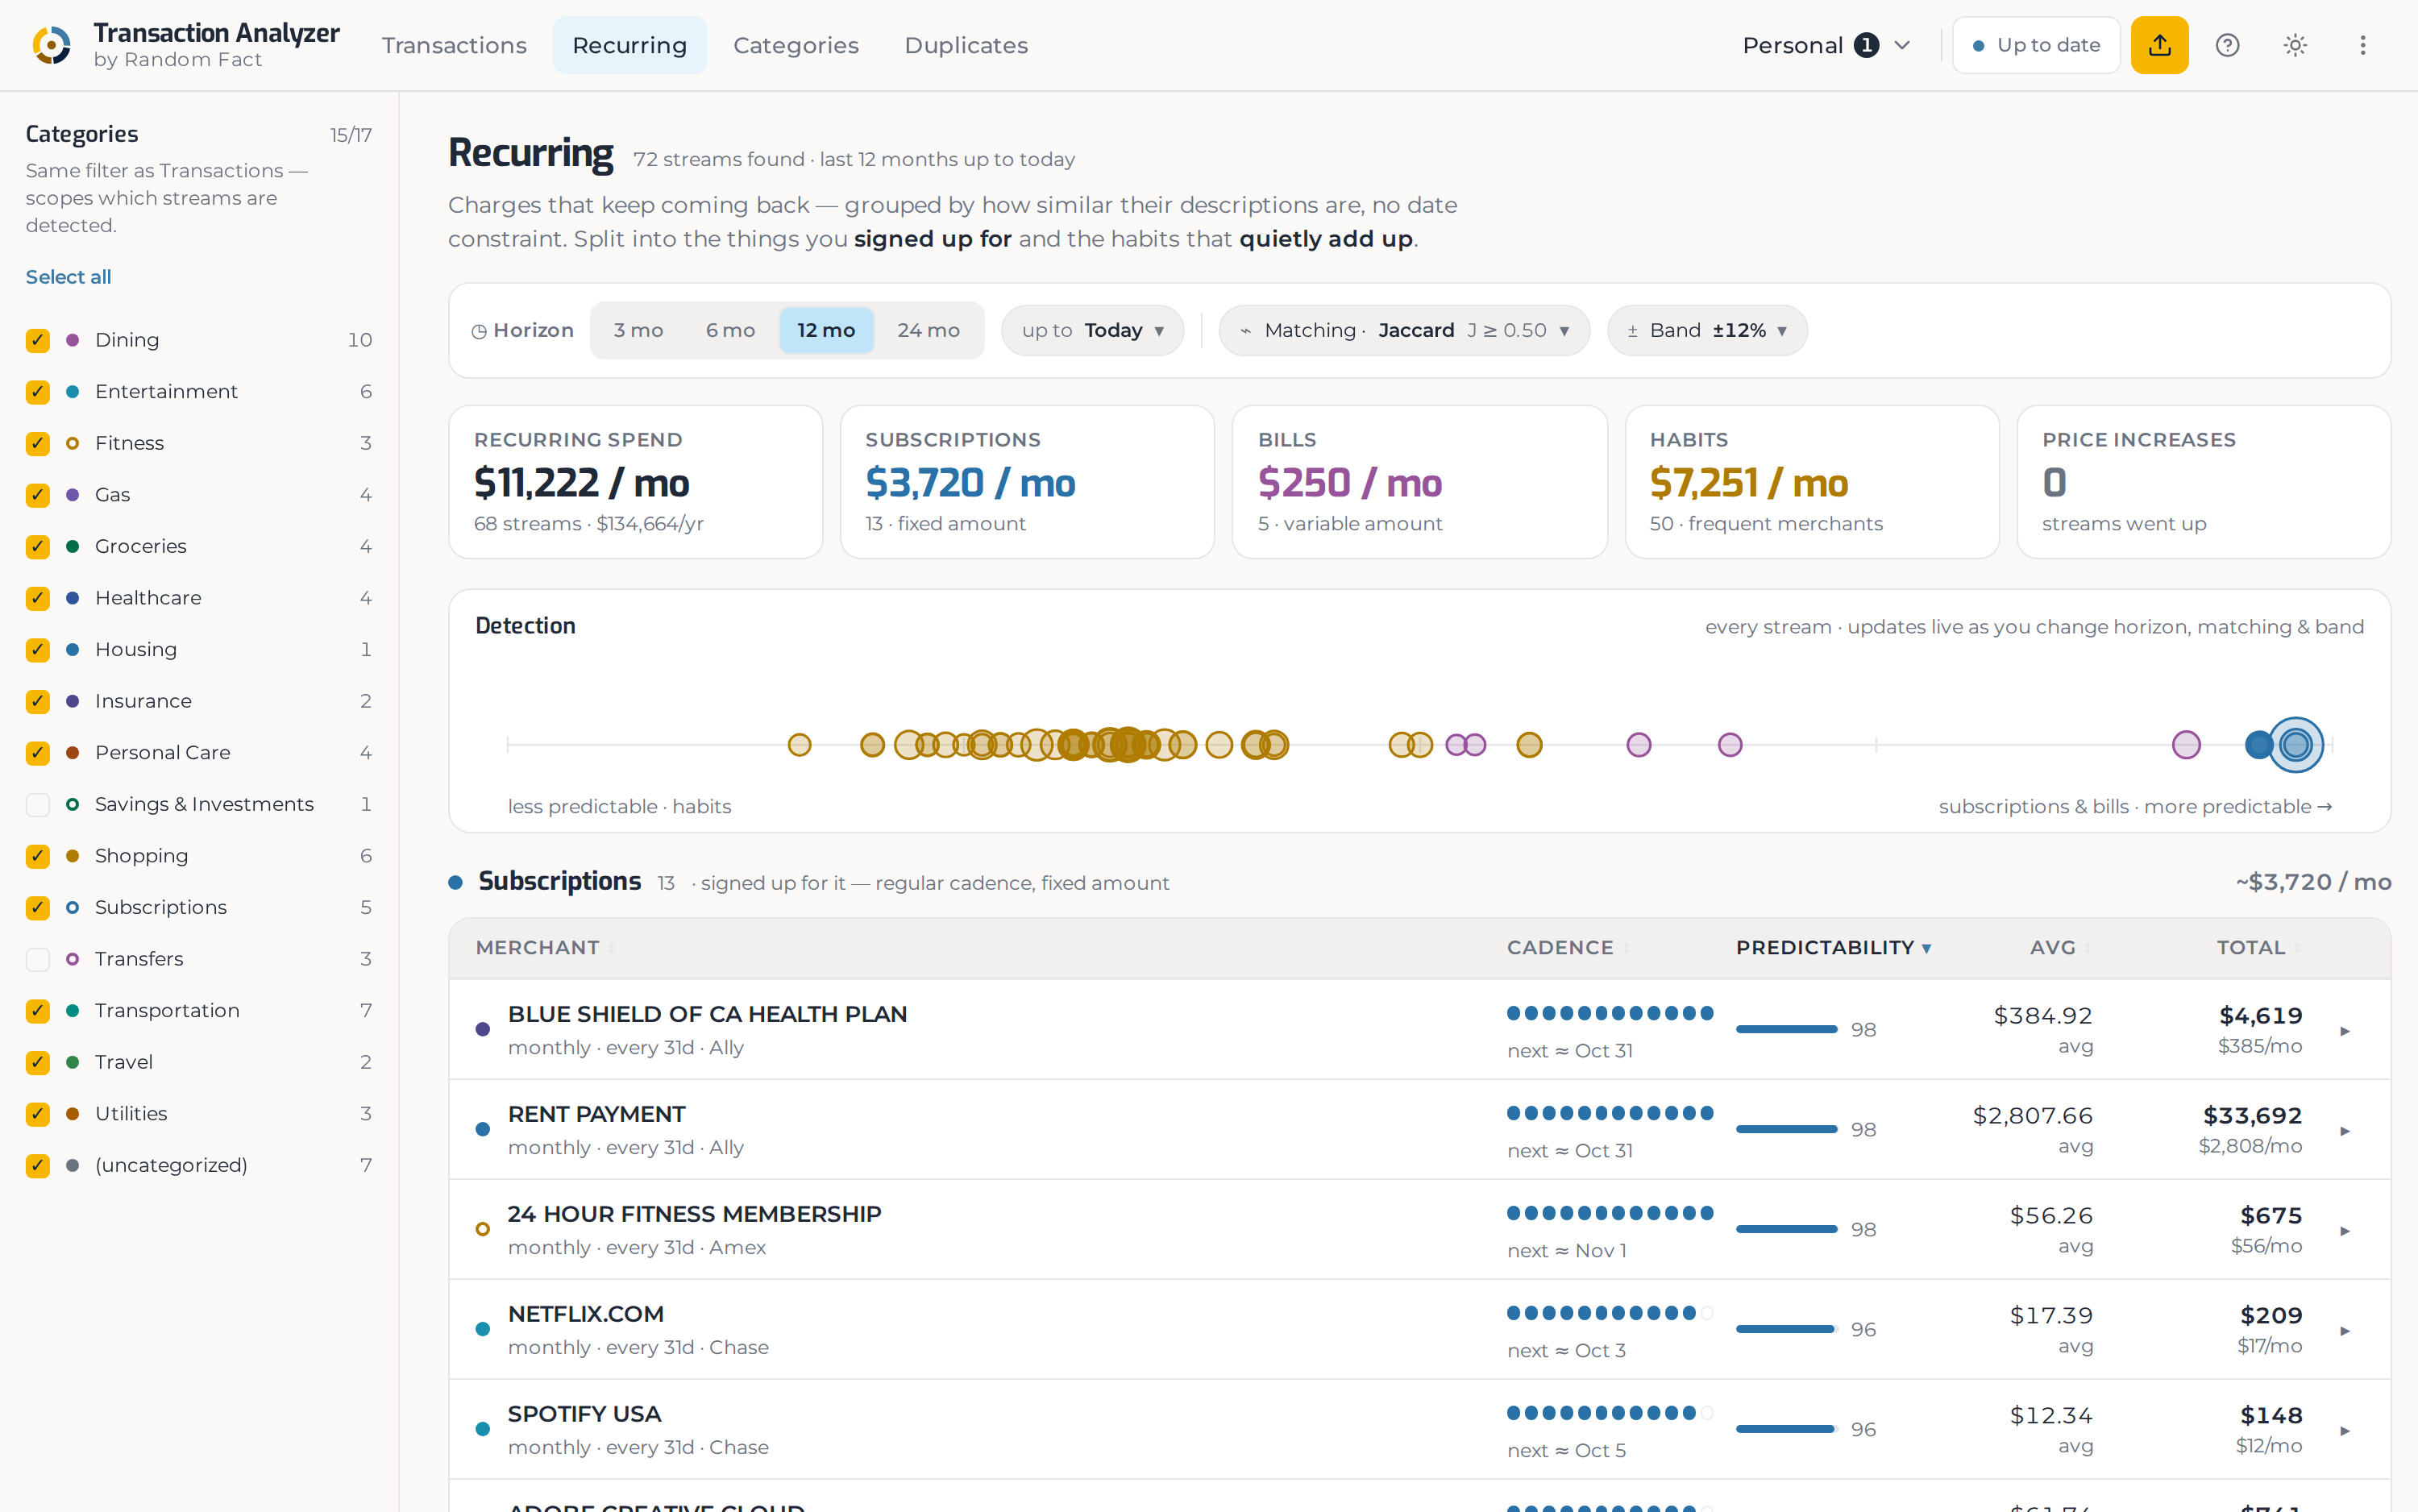Click the Subscriptions $3,720 / mo card
The image size is (2418, 1512).
pyautogui.click(x=1027, y=482)
